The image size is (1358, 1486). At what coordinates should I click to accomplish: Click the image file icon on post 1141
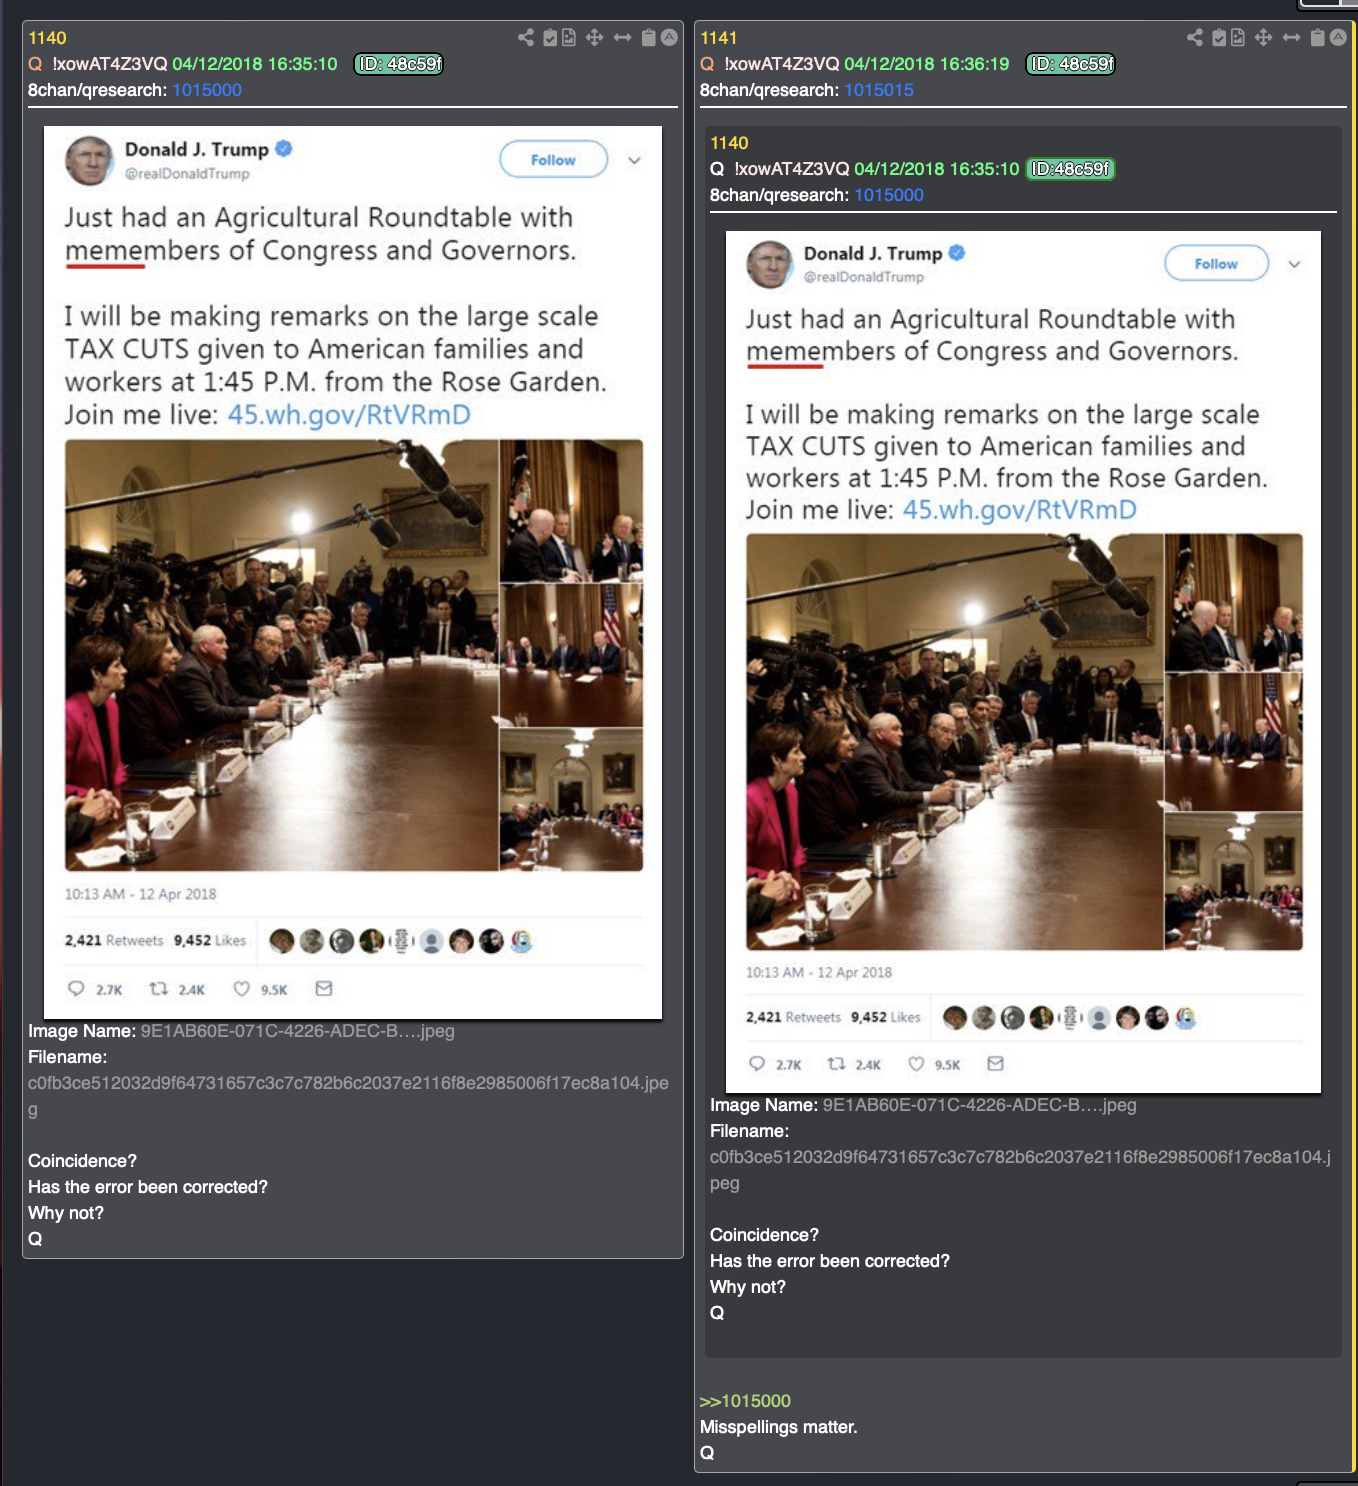[x=1238, y=38]
